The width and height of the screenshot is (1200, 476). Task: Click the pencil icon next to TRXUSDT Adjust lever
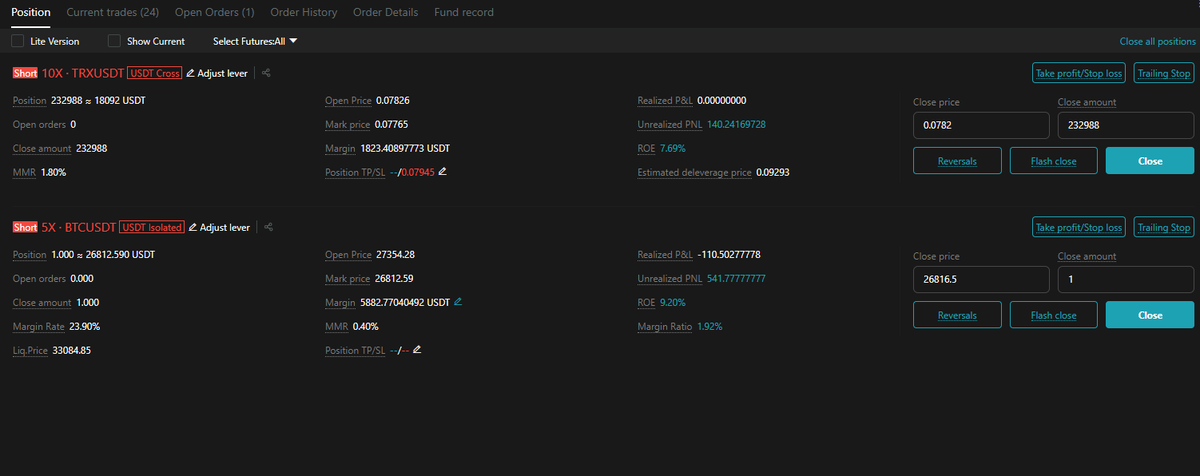coord(191,73)
